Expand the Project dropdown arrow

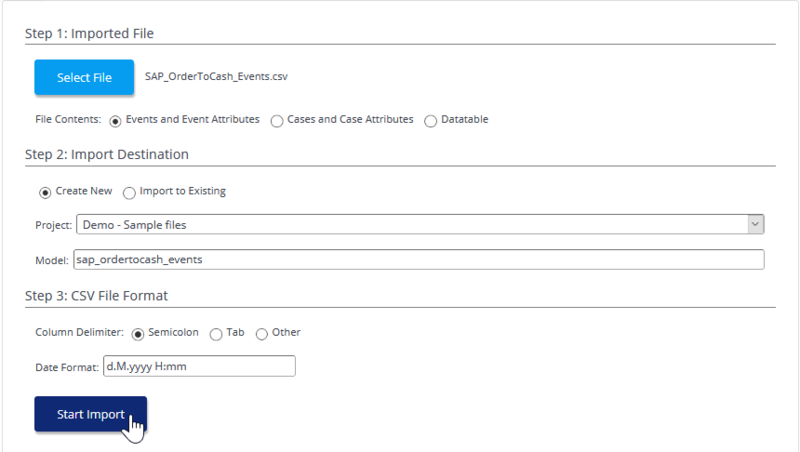click(x=756, y=224)
